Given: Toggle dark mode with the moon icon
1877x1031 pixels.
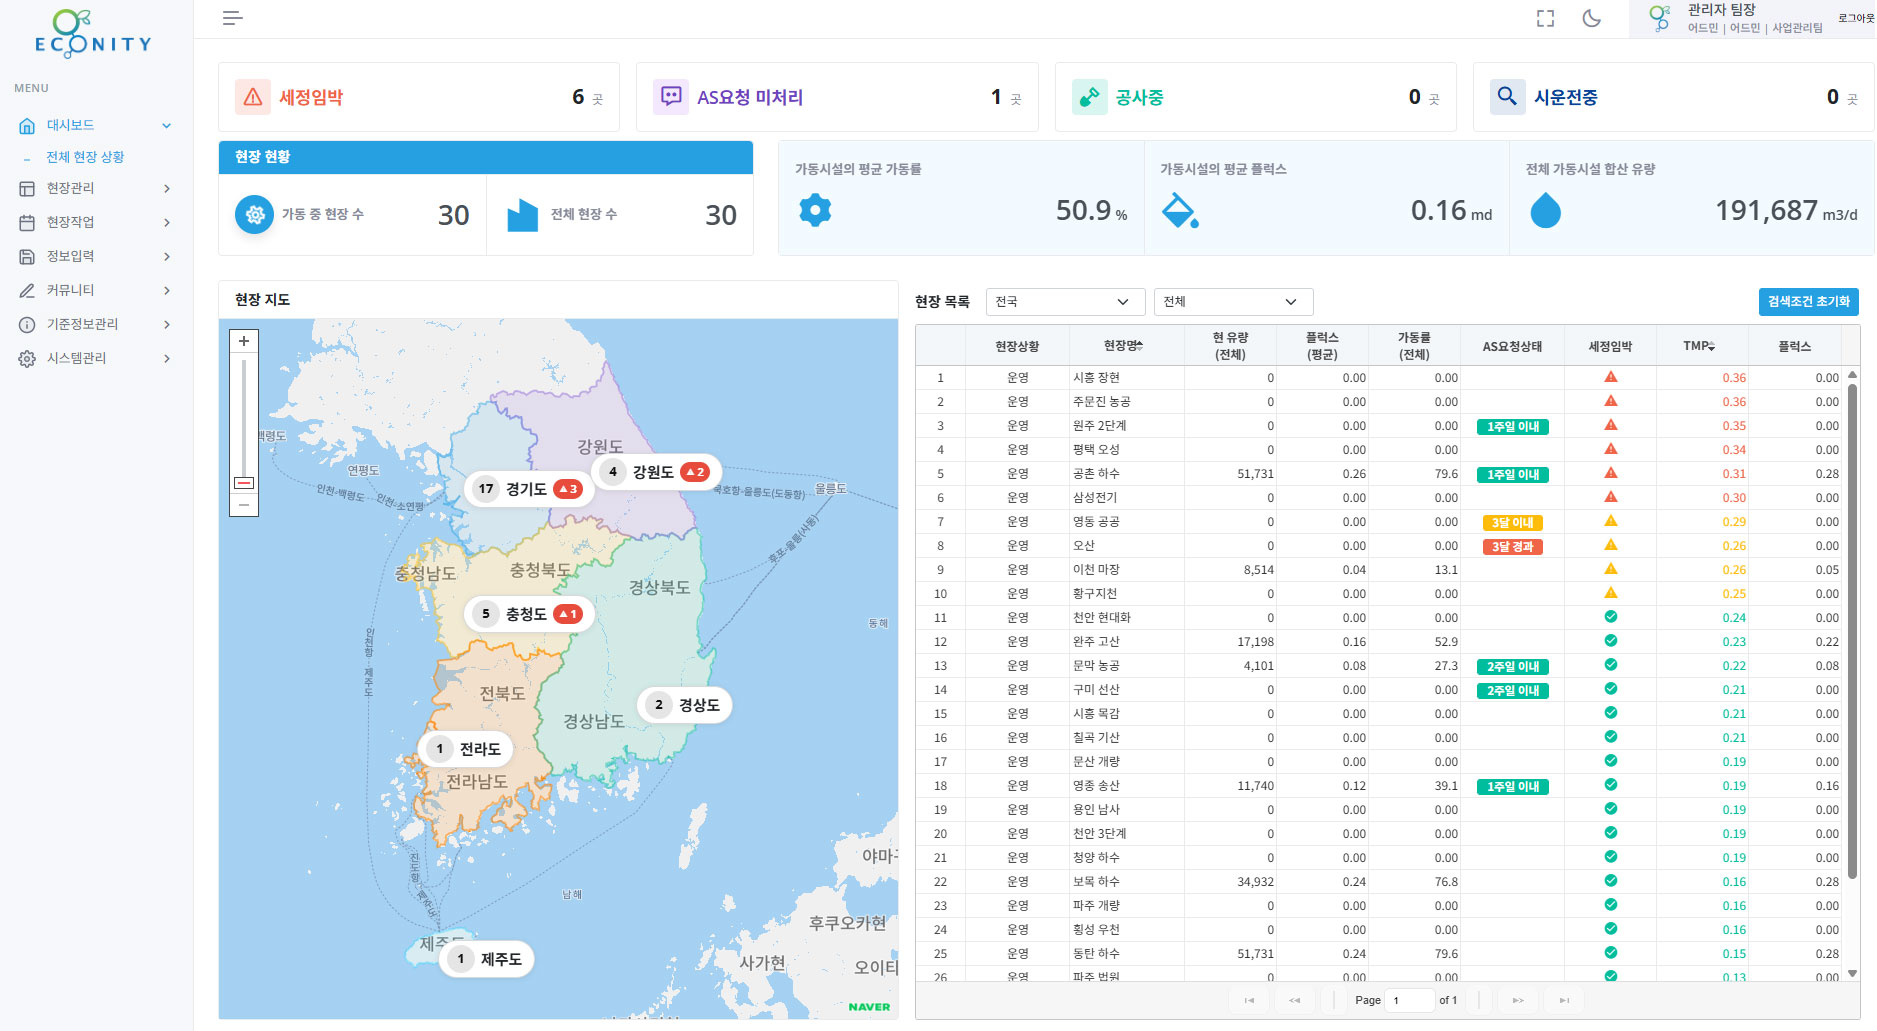Looking at the screenshot, I should 1591,18.
